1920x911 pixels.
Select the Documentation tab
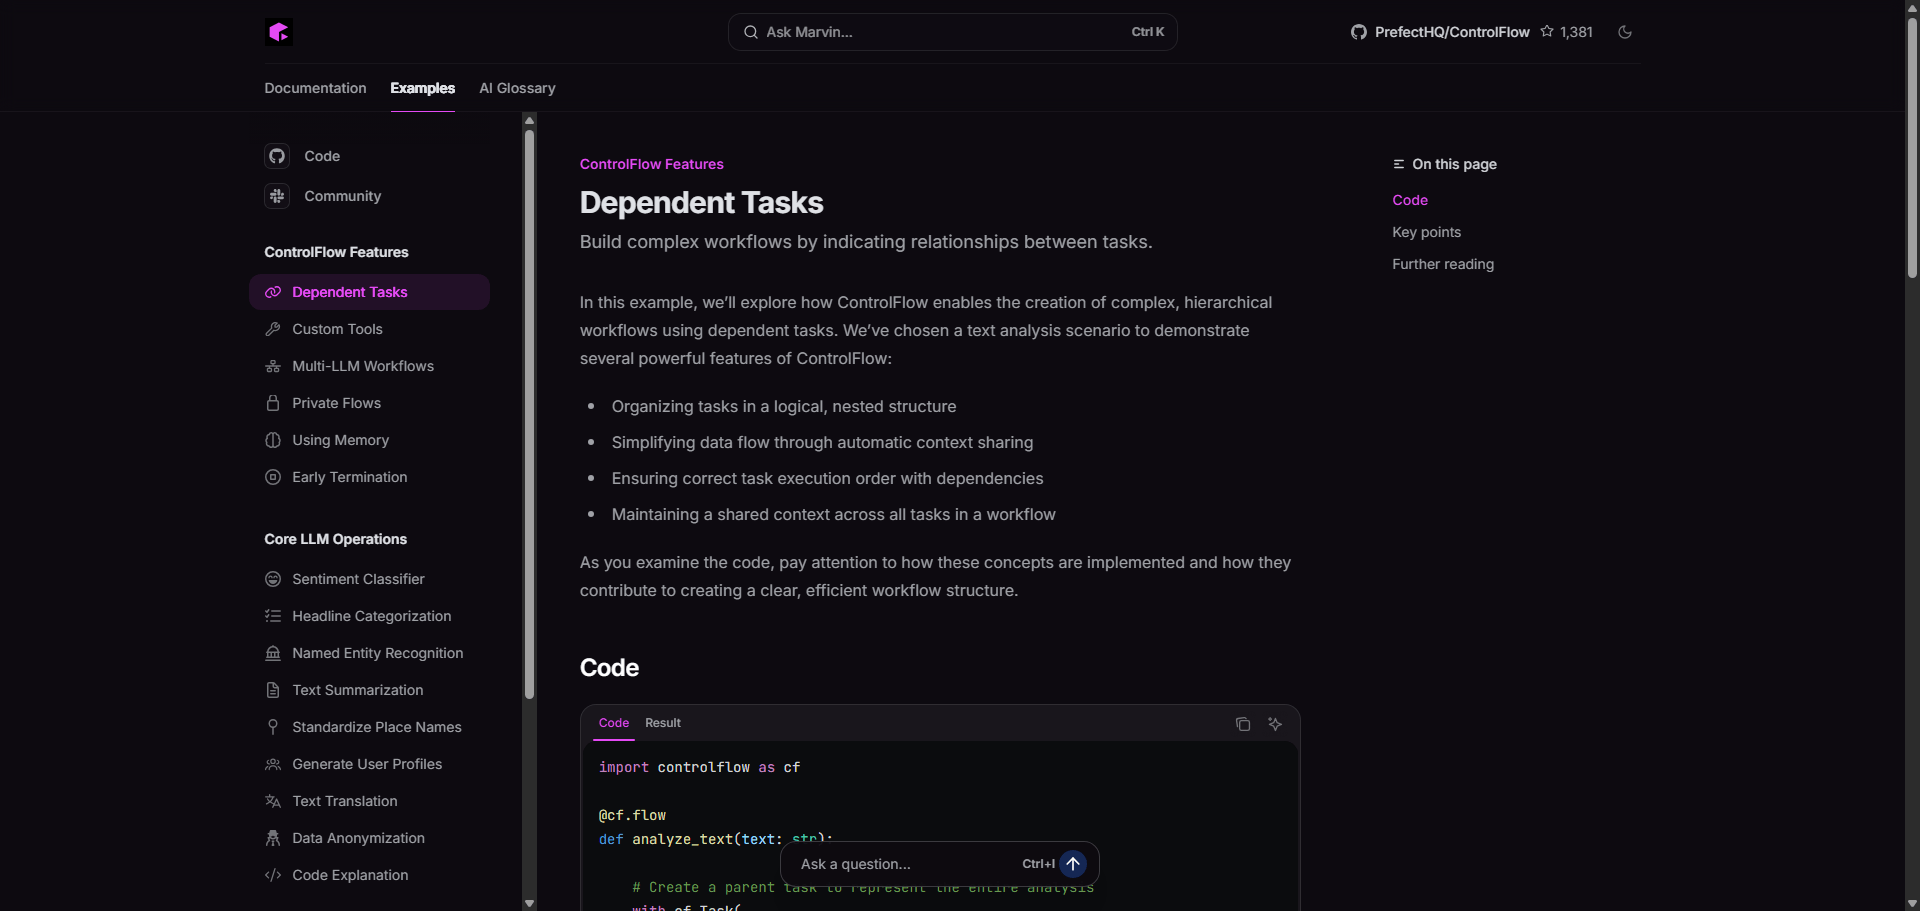click(x=315, y=88)
